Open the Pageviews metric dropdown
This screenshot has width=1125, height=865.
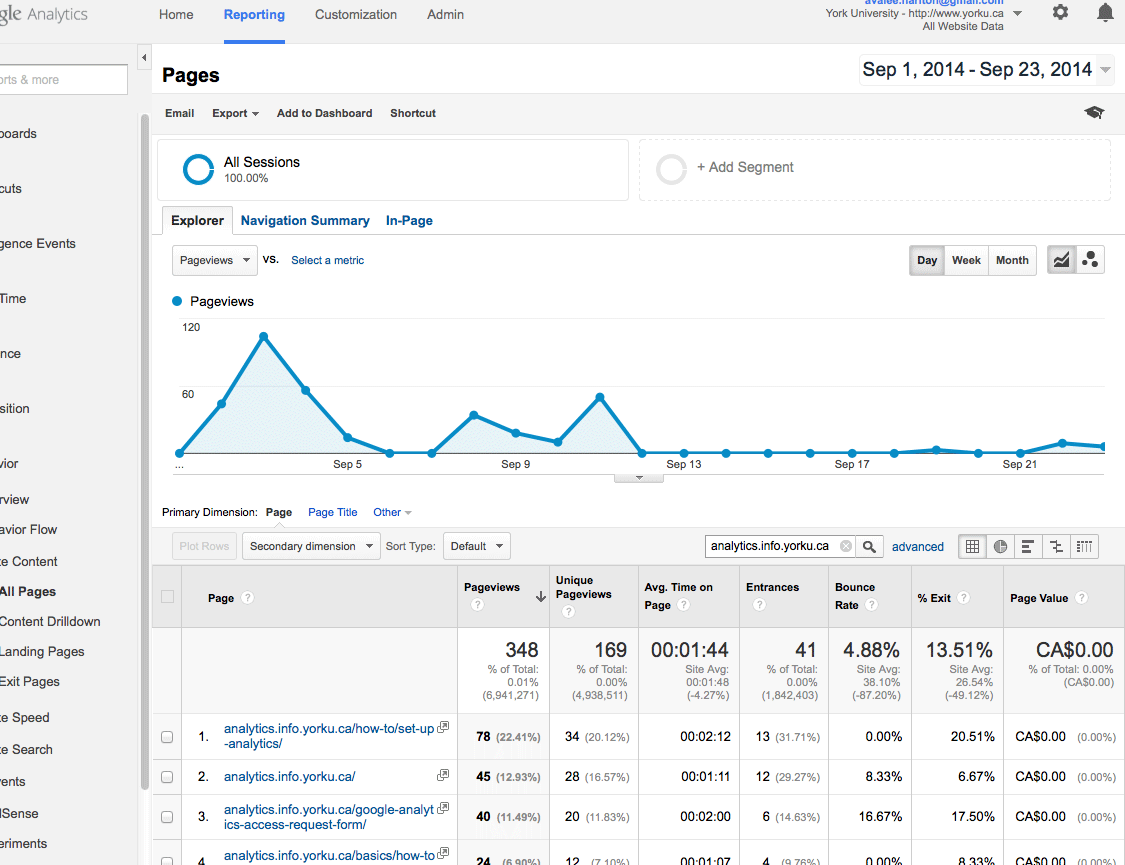tap(215, 260)
